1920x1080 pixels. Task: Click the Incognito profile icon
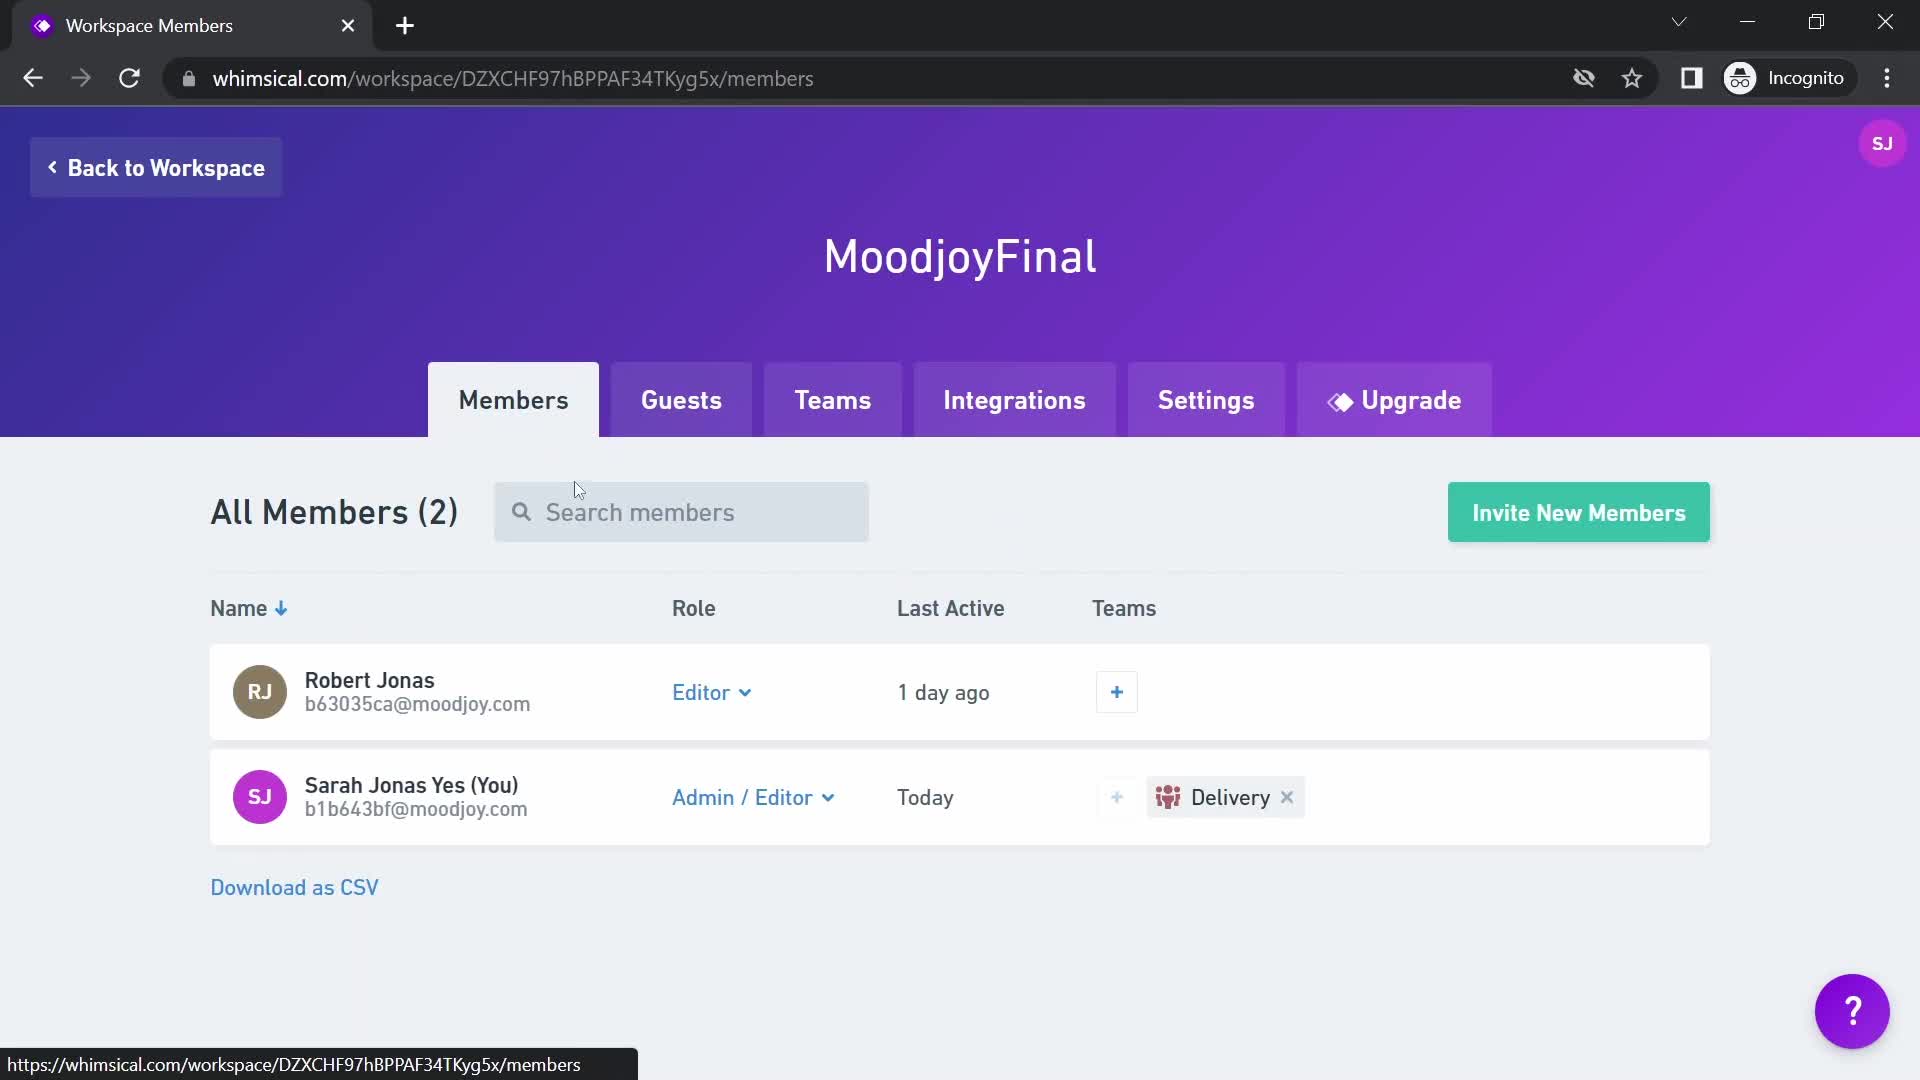pyautogui.click(x=1739, y=78)
